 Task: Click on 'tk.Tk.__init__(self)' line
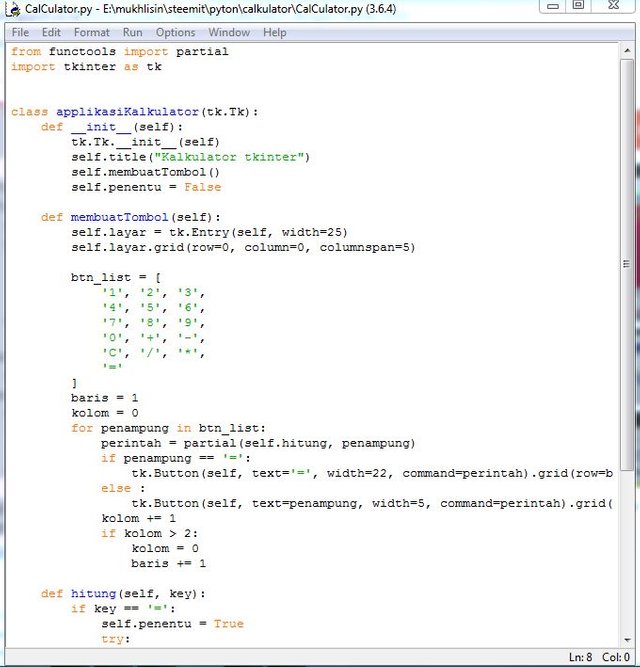(x=145, y=142)
